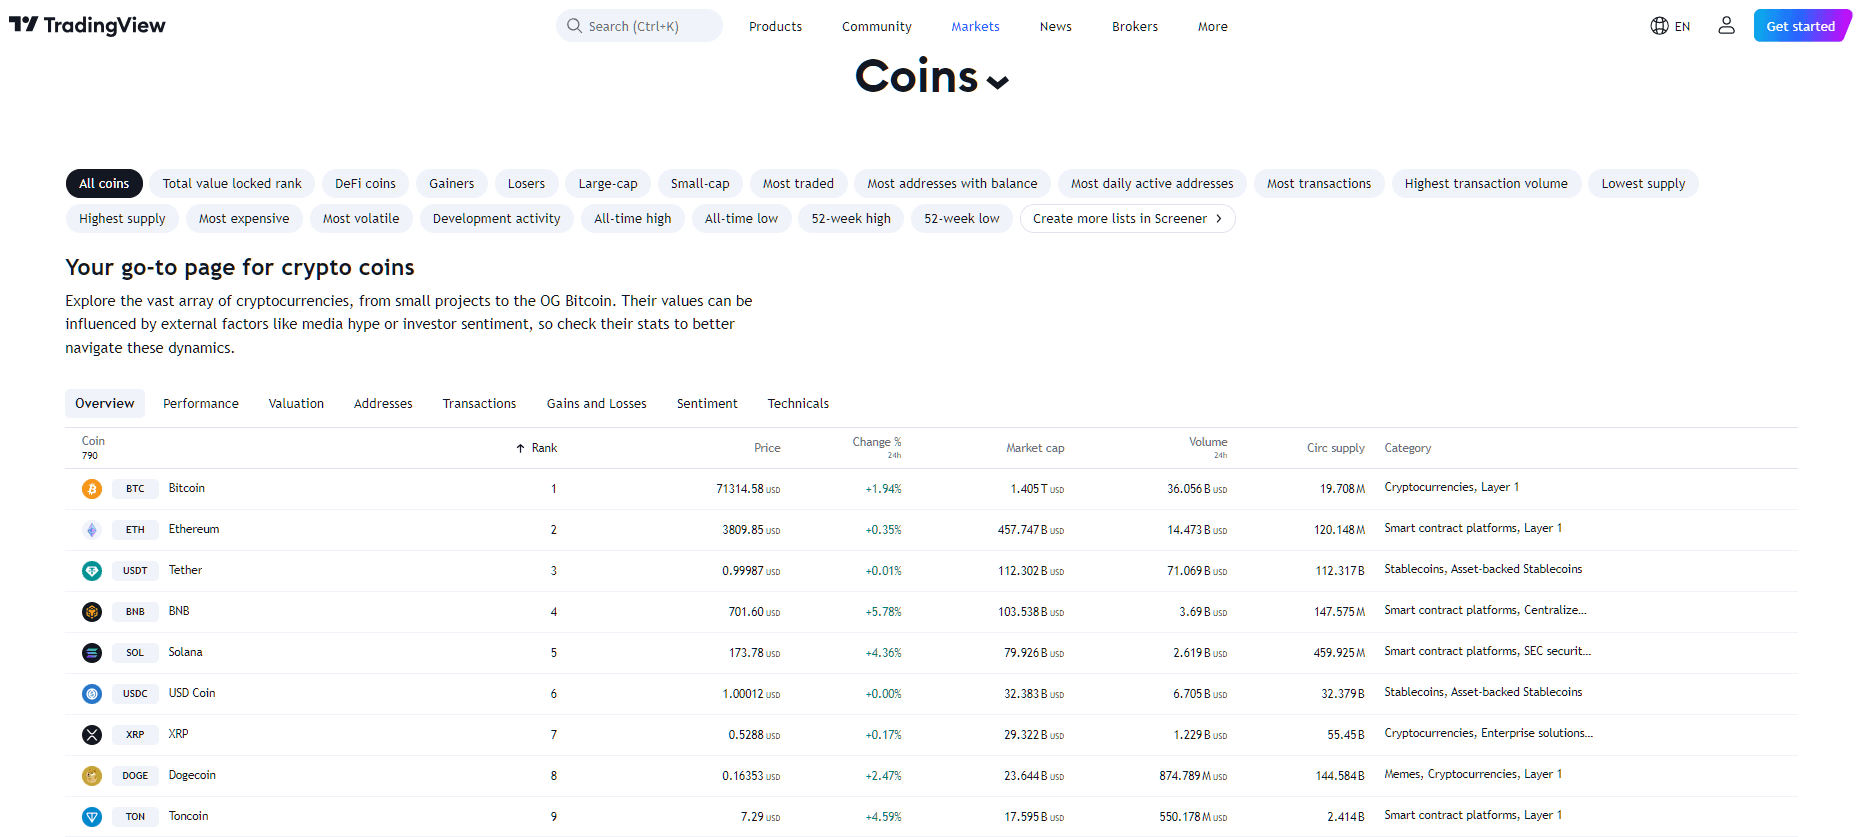
Task: Open the Ethereum name link
Action: click(x=194, y=529)
